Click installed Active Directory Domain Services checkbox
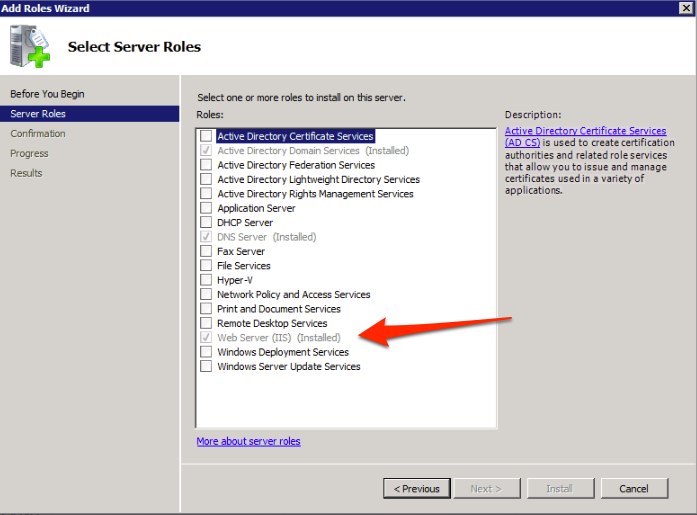697x515 pixels. 206,151
